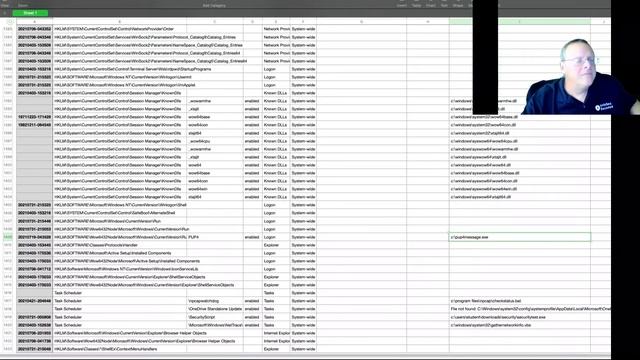Select the gathernetworkinfo.vbs path cell

point(520,325)
